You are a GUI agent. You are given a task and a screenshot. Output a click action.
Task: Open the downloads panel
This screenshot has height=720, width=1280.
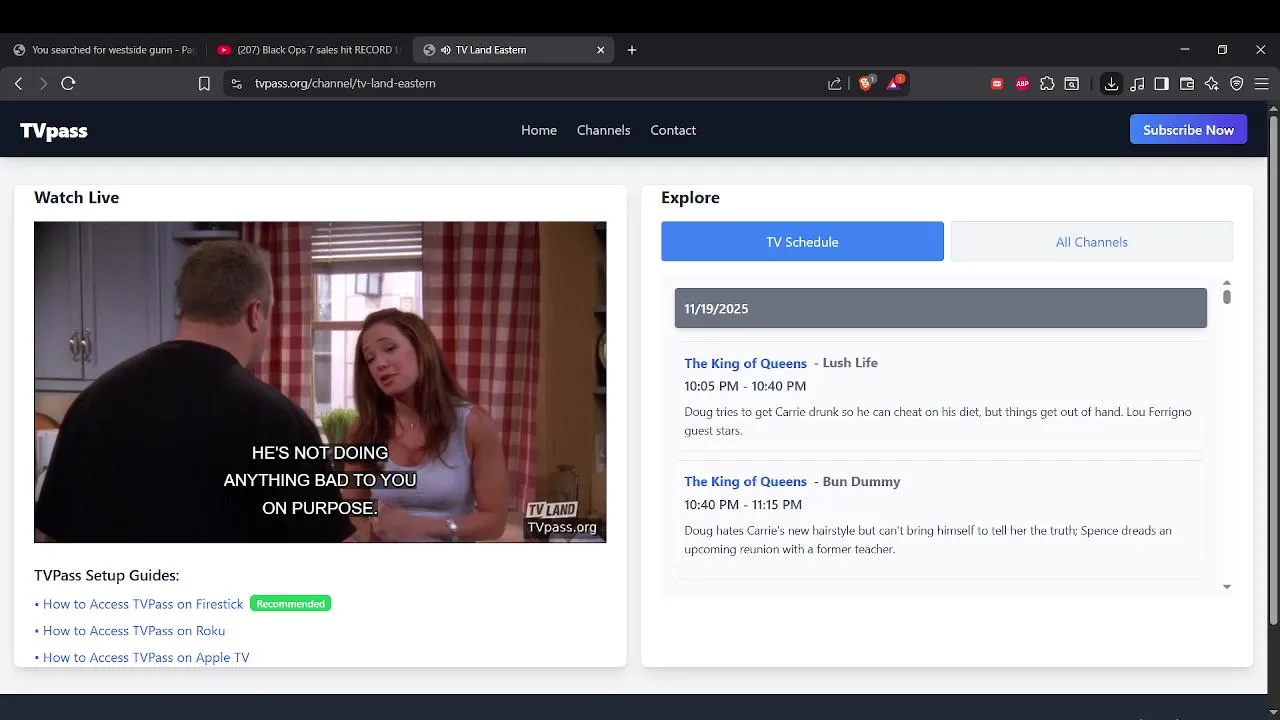coord(1111,84)
